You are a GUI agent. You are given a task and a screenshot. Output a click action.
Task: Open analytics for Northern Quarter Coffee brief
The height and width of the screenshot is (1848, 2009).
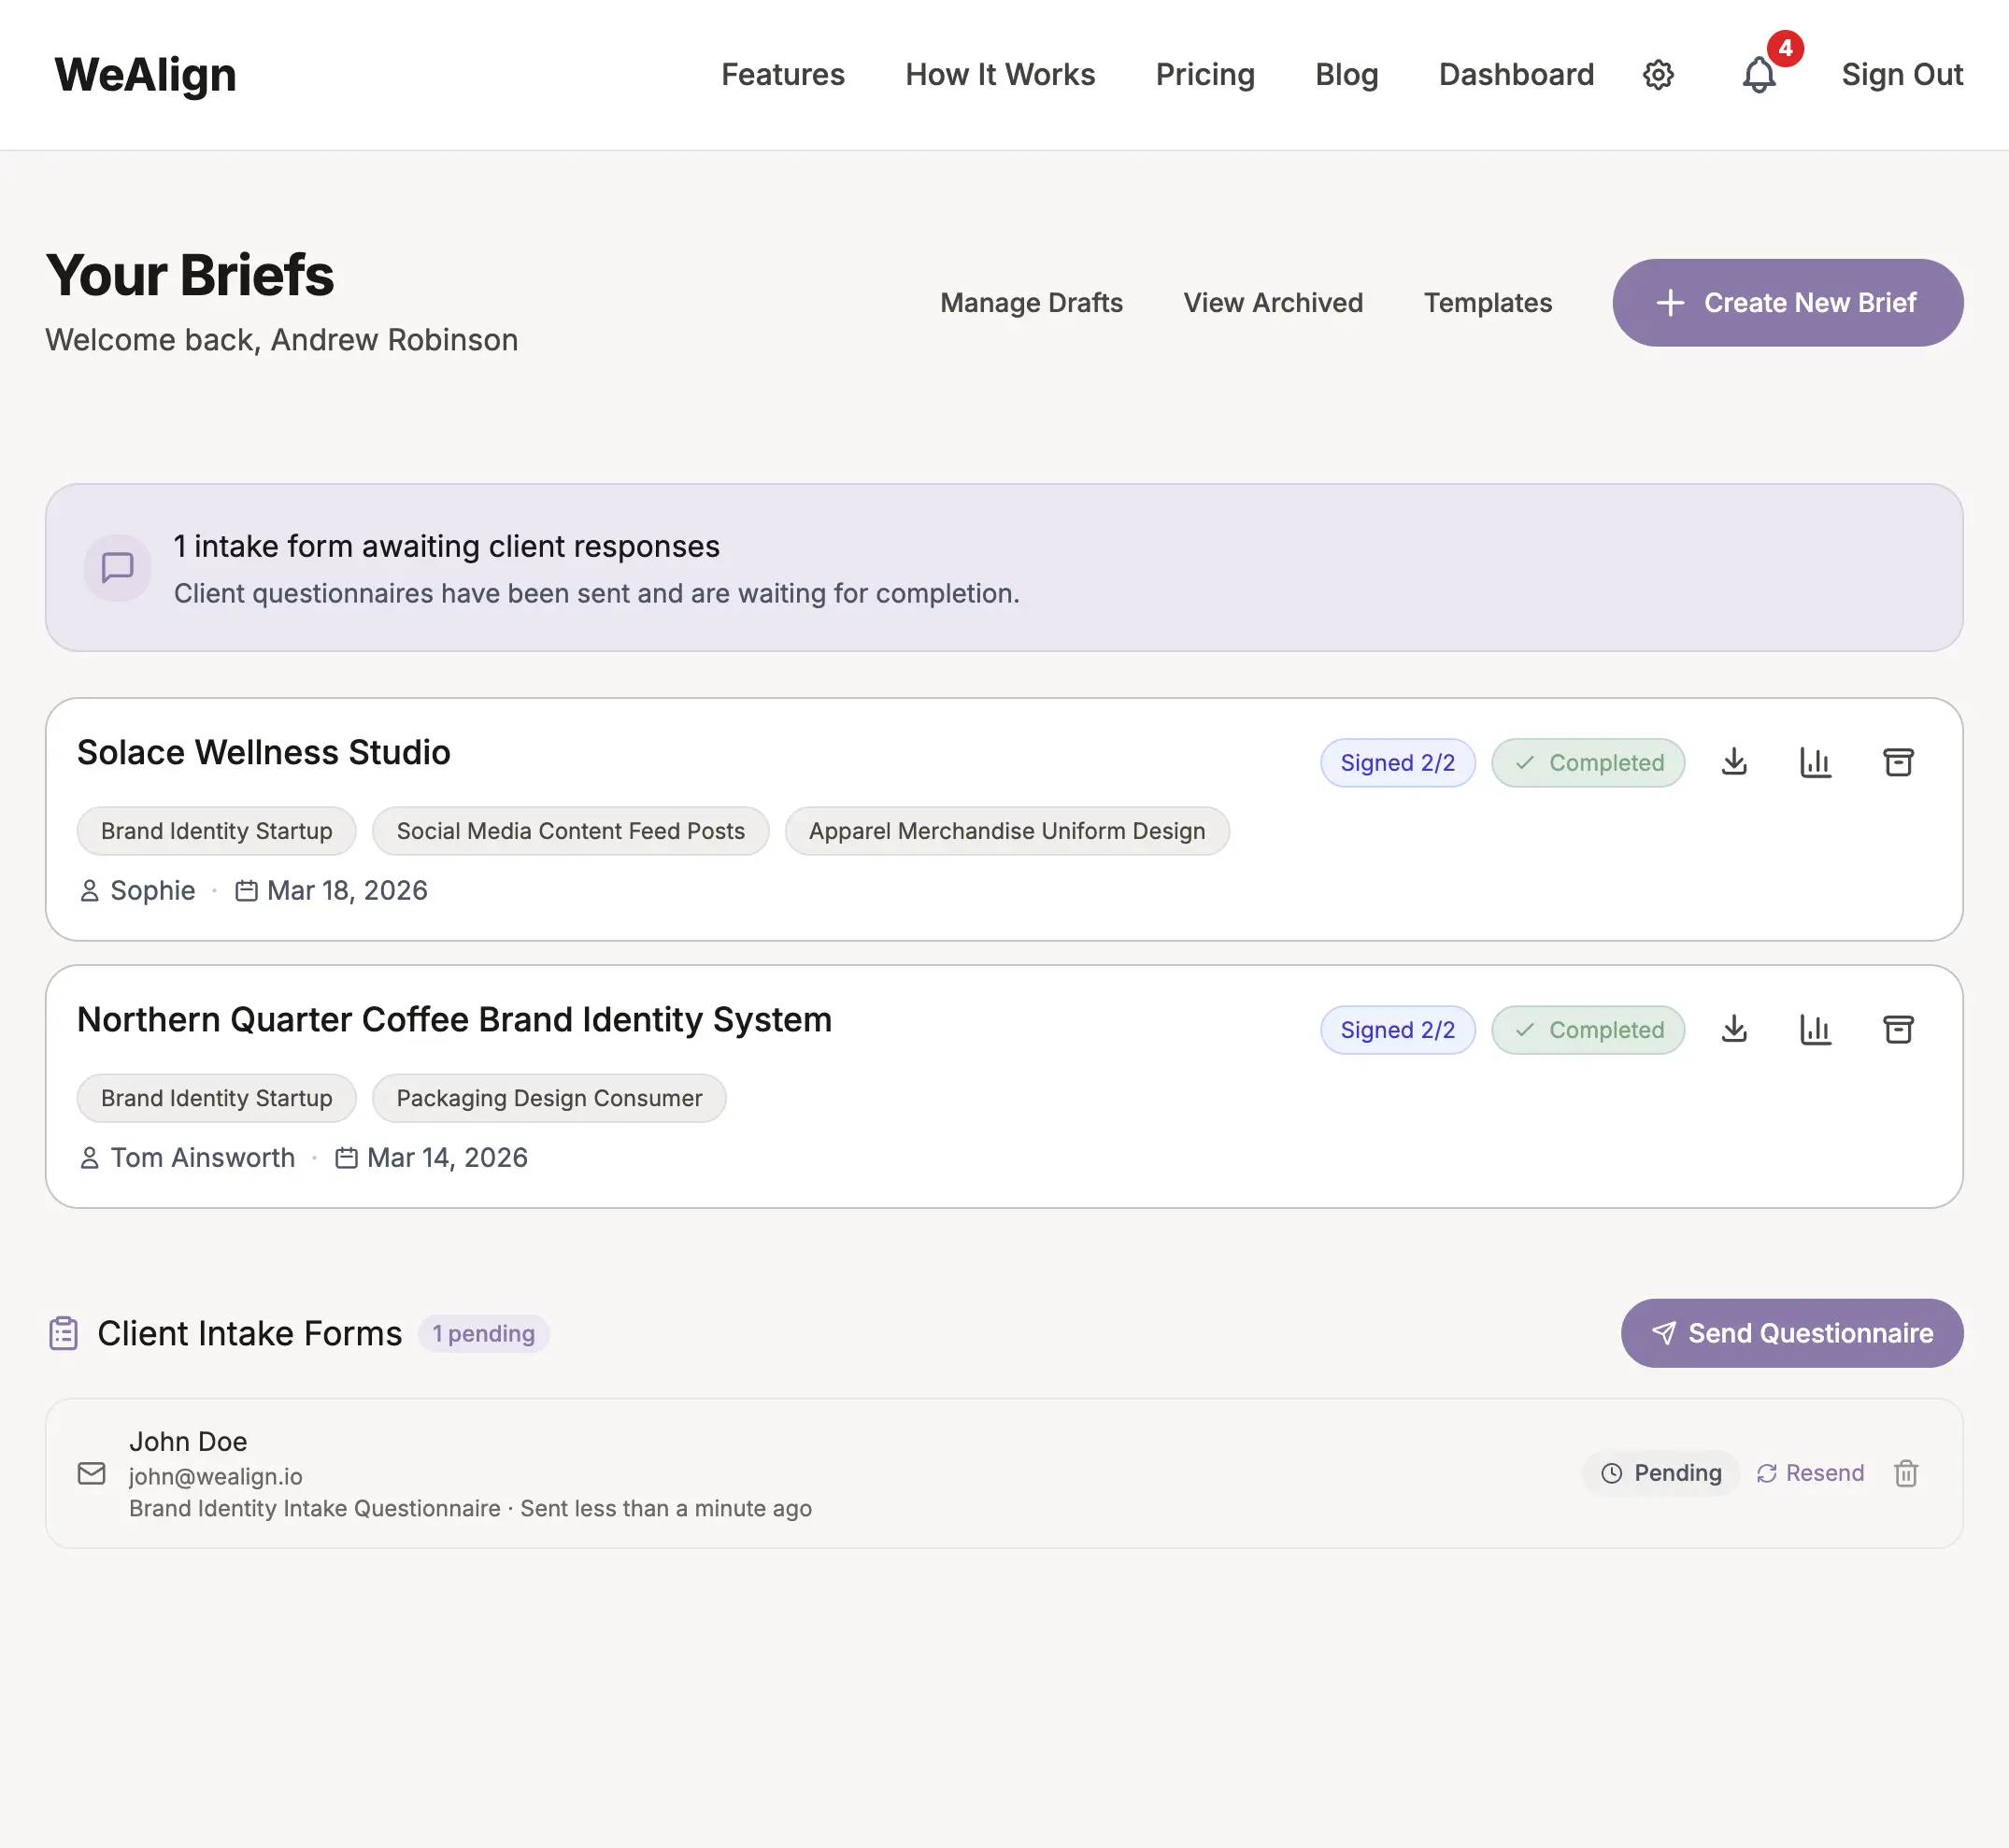tap(1817, 1029)
